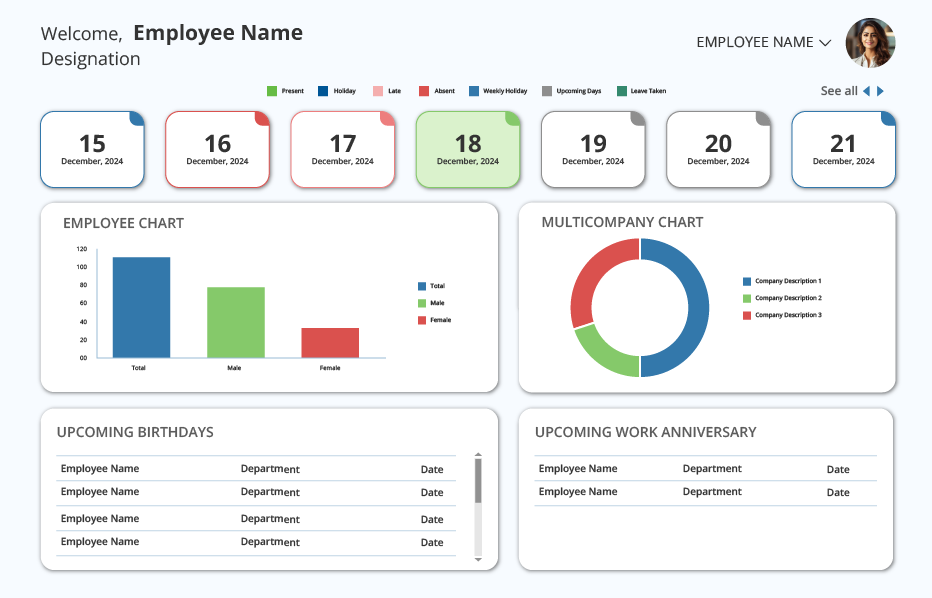Select the 18 December, 2024 date card
This screenshot has height=598, width=932.
click(x=468, y=150)
